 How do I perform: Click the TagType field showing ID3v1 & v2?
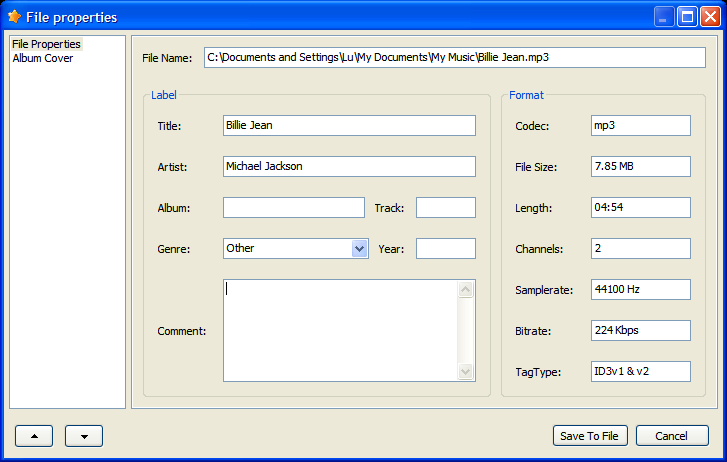tap(641, 372)
